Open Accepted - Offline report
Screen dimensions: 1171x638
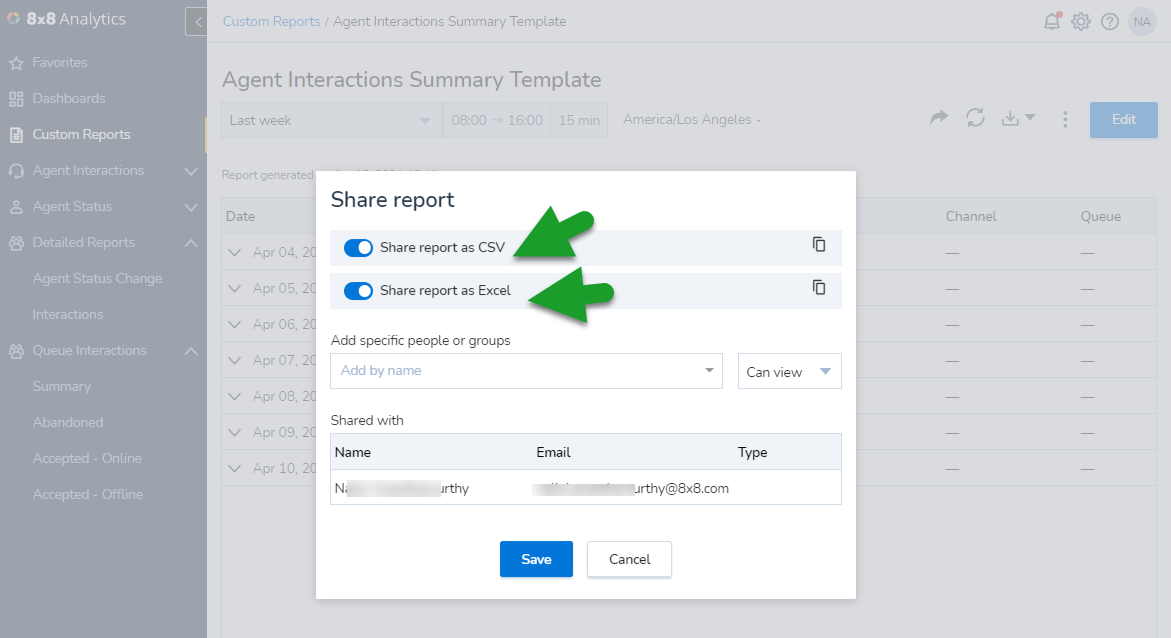(x=87, y=494)
